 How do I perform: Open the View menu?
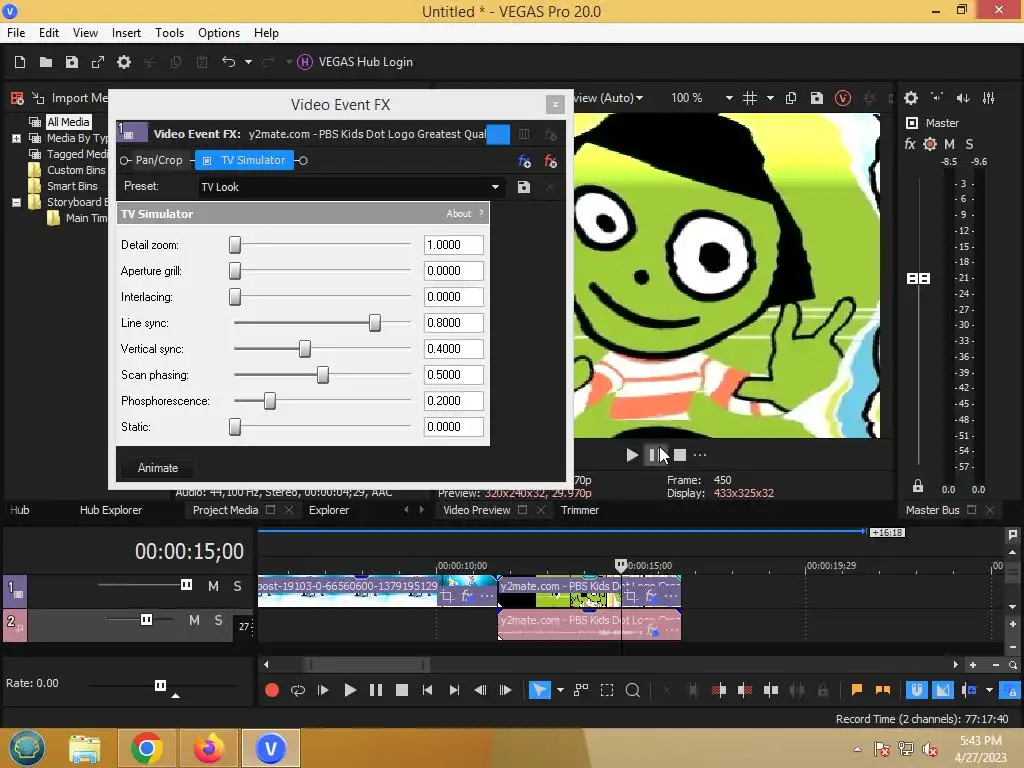pos(85,33)
